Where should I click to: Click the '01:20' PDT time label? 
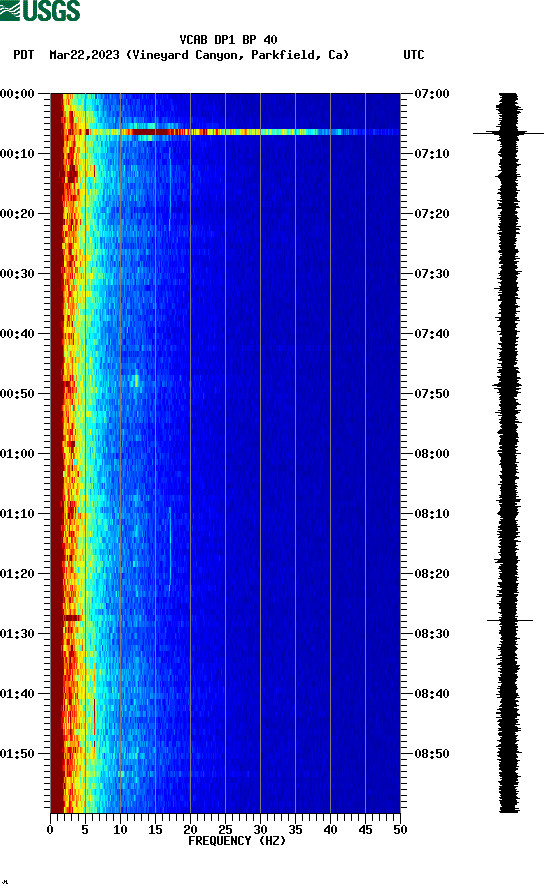pos(18,574)
